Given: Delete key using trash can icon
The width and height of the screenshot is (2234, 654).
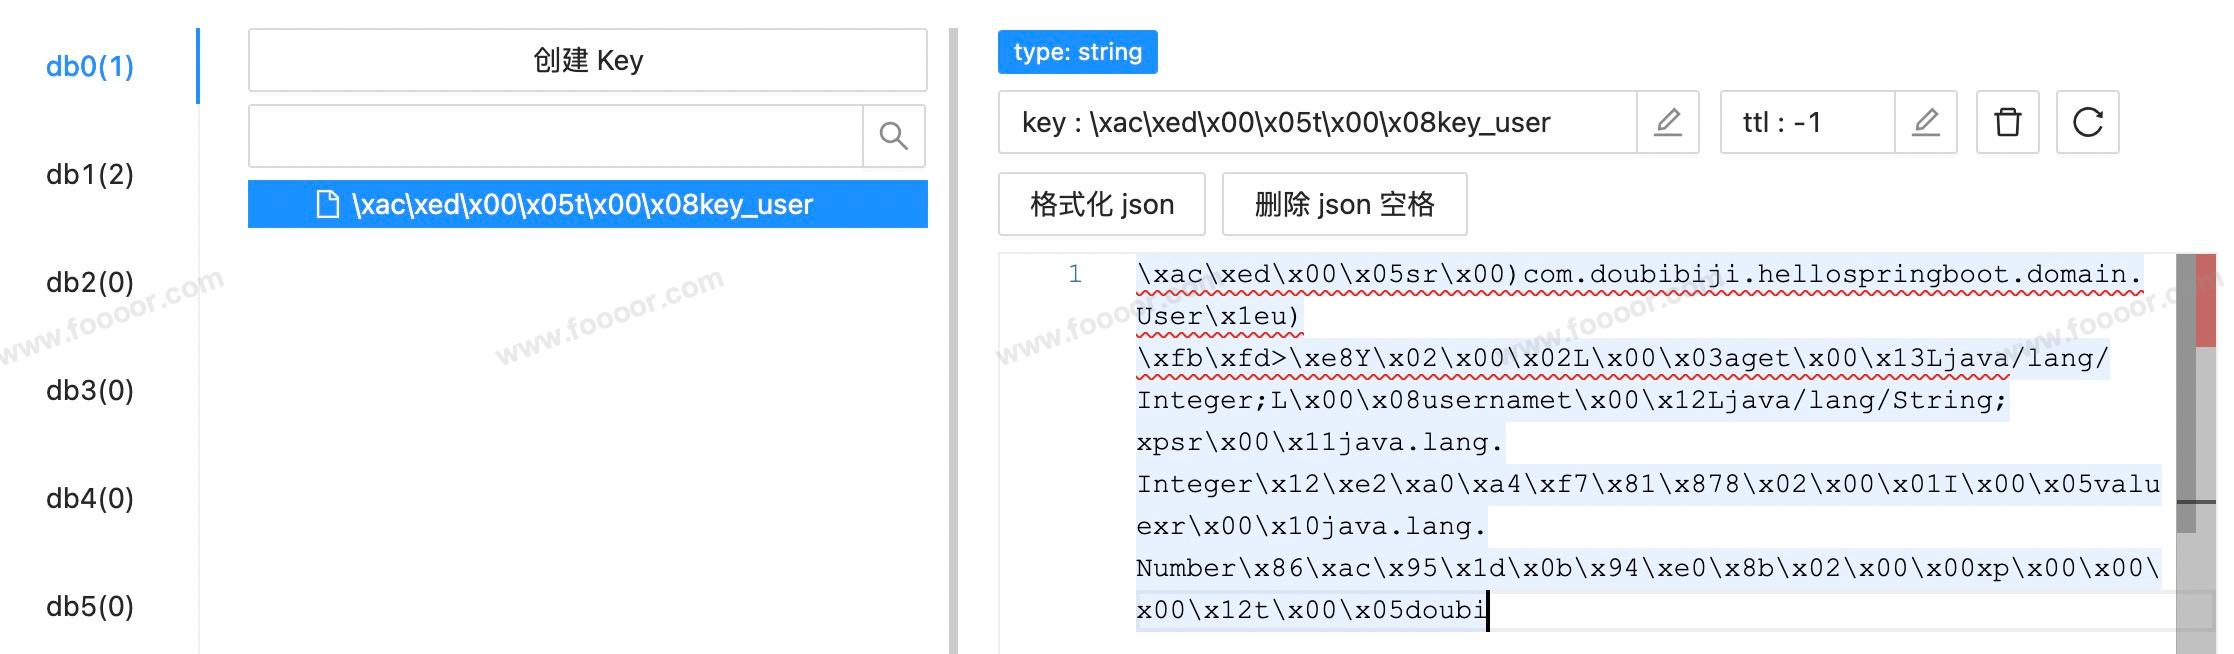Looking at the screenshot, I should 2007,122.
